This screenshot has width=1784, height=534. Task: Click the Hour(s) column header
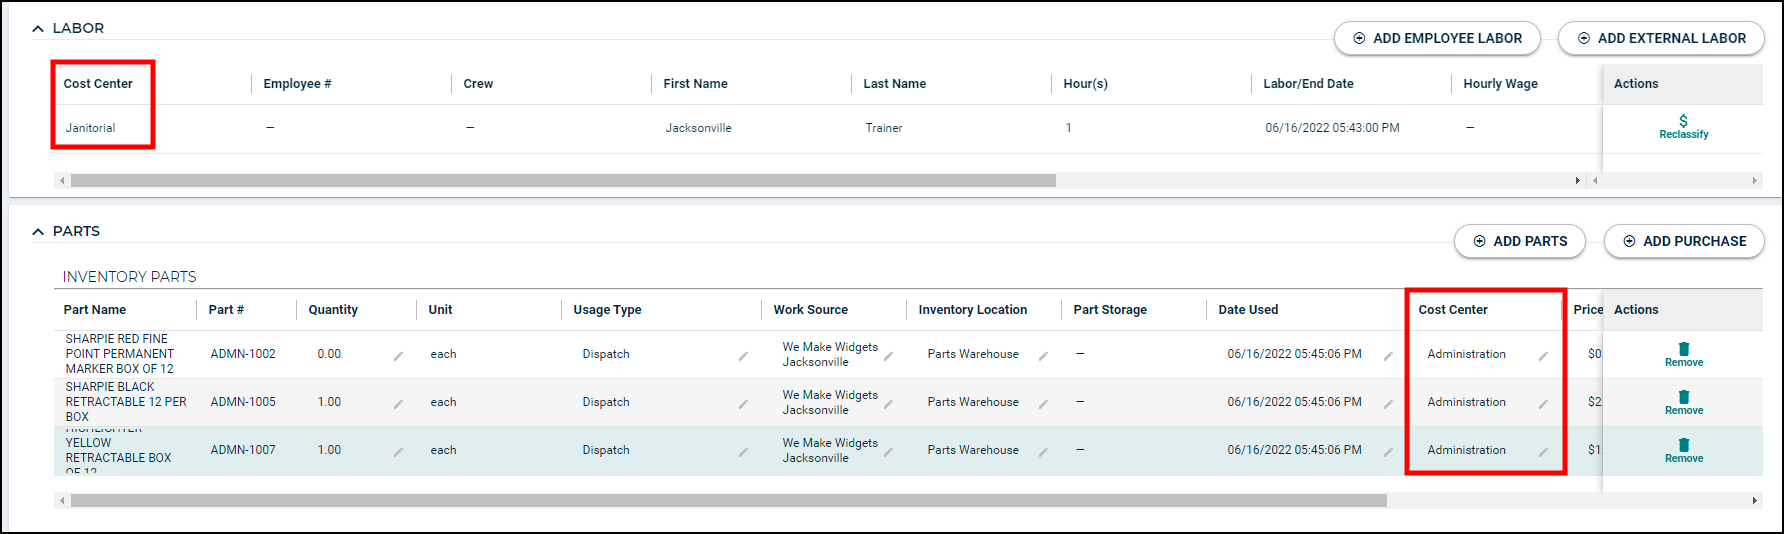[x=1085, y=84]
